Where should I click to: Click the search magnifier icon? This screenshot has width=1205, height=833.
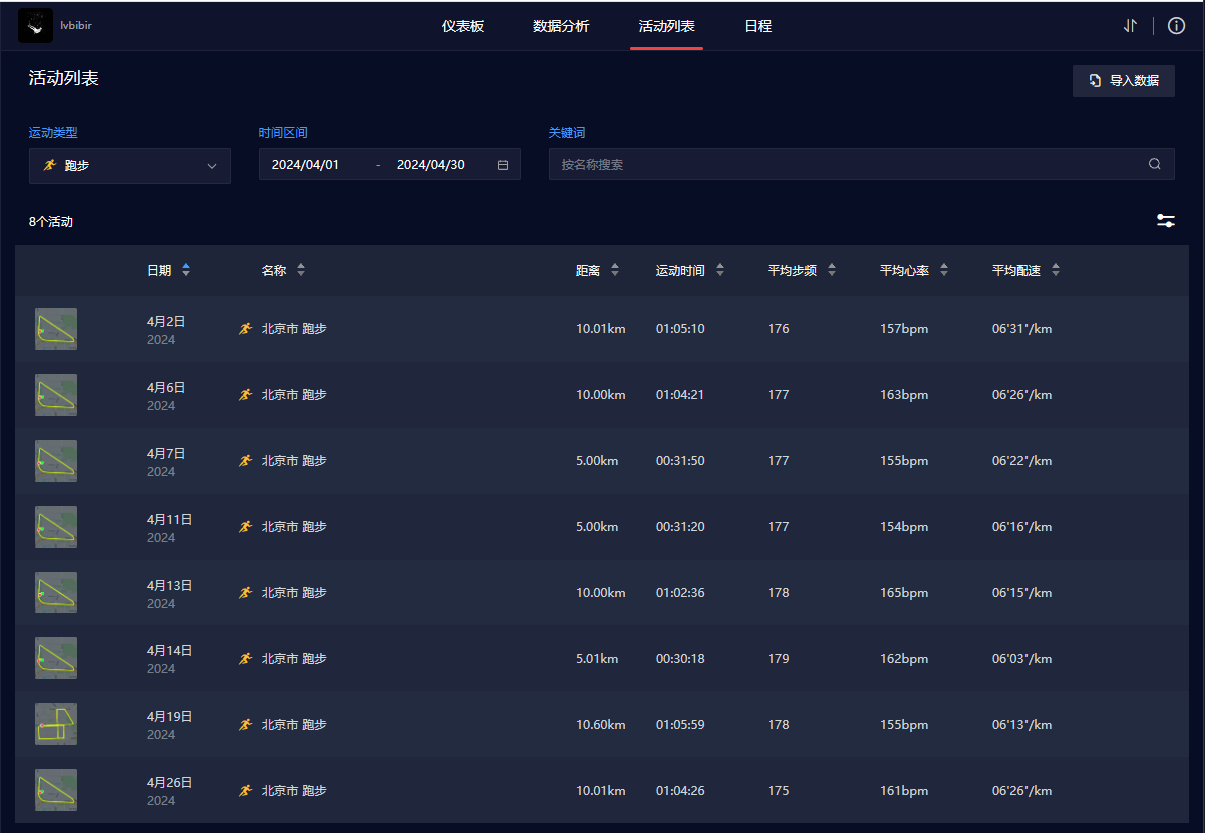[x=1155, y=164]
